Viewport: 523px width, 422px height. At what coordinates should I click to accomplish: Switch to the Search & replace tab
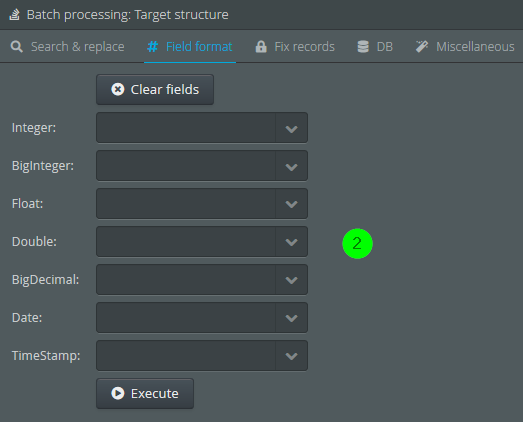pyautogui.click(x=68, y=47)
